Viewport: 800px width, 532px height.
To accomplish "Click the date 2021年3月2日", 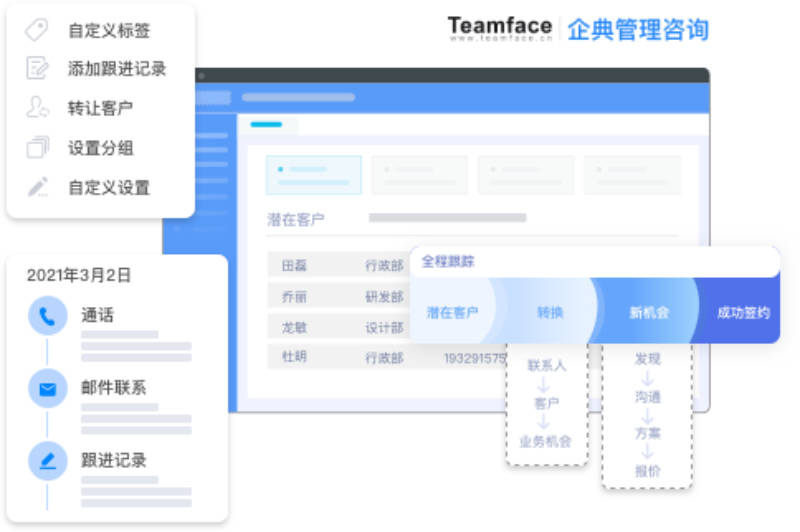I will [x=79, y=275].
